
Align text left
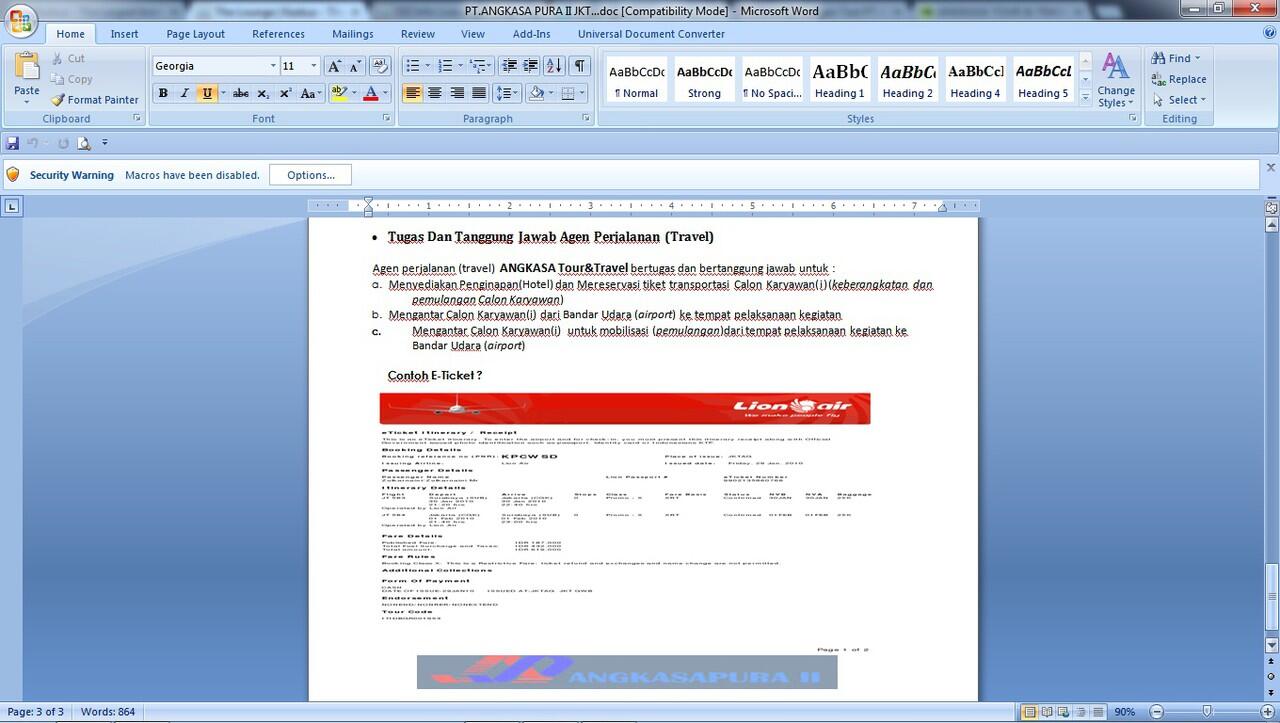[412, 93]
